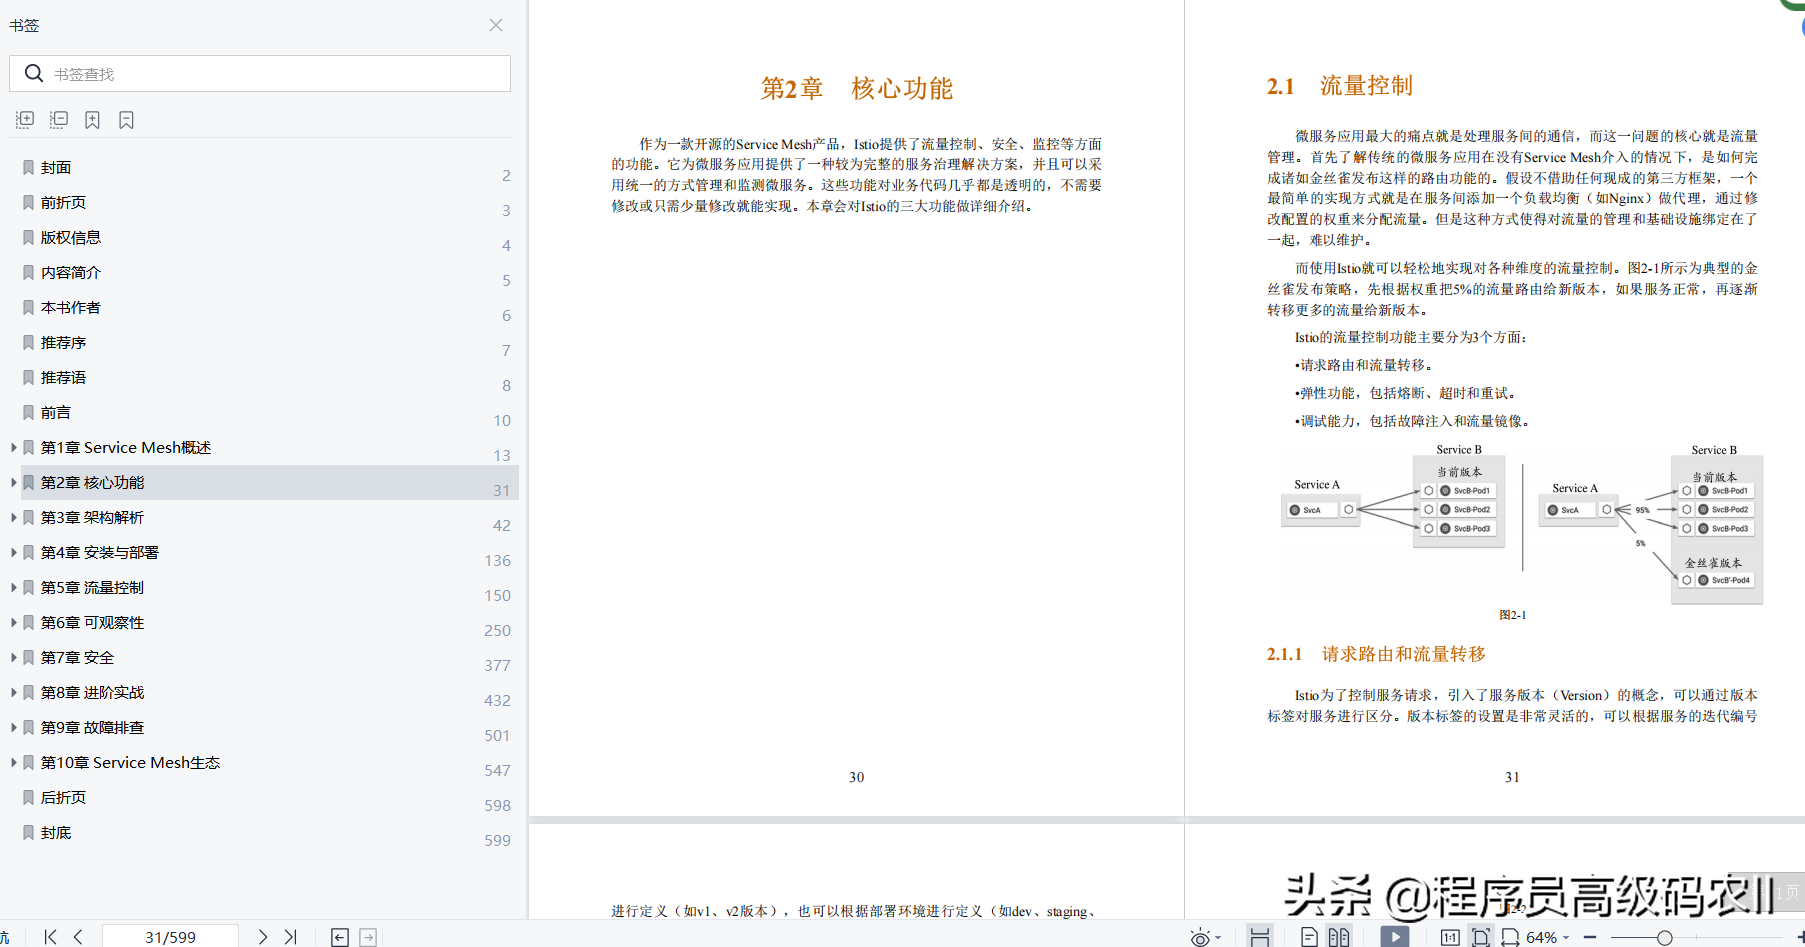Expand the 第10章 Service Mesh生态 bookmark
This screenshot has width=1805, height=947.
(13, 762)
